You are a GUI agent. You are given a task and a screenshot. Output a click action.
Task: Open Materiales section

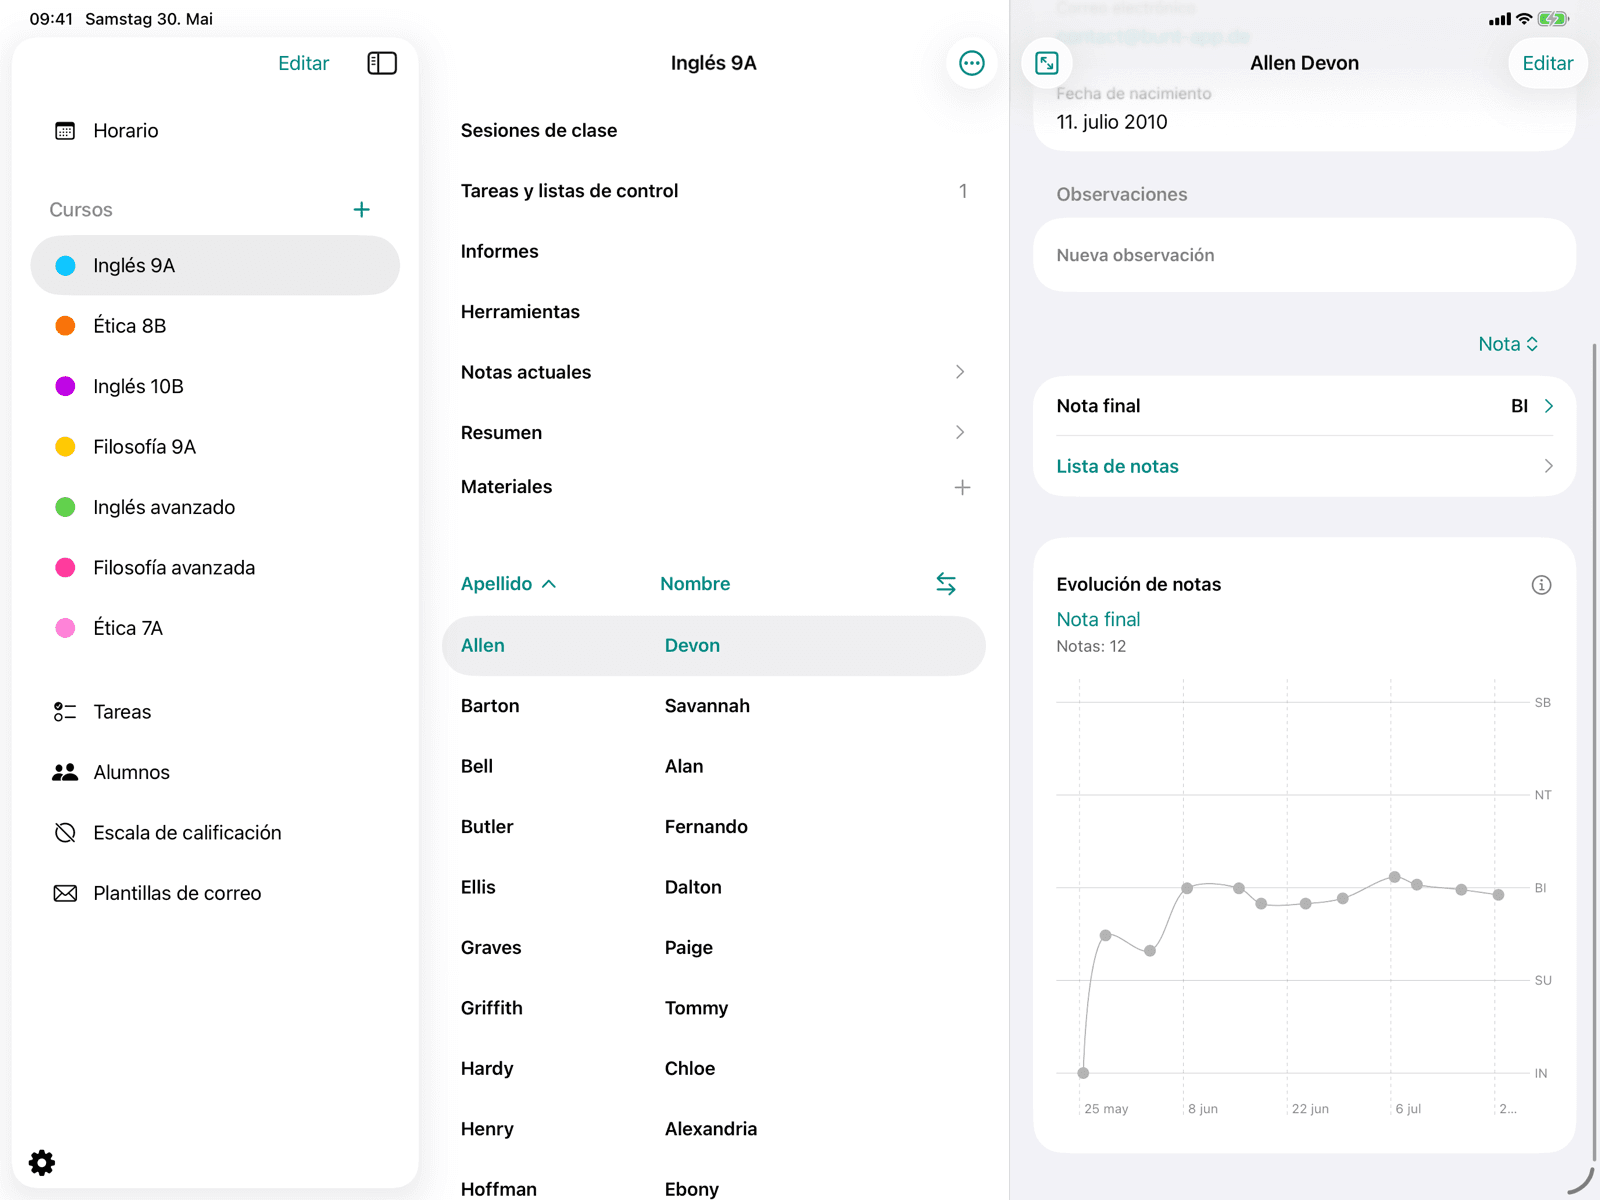pos(506,487)
